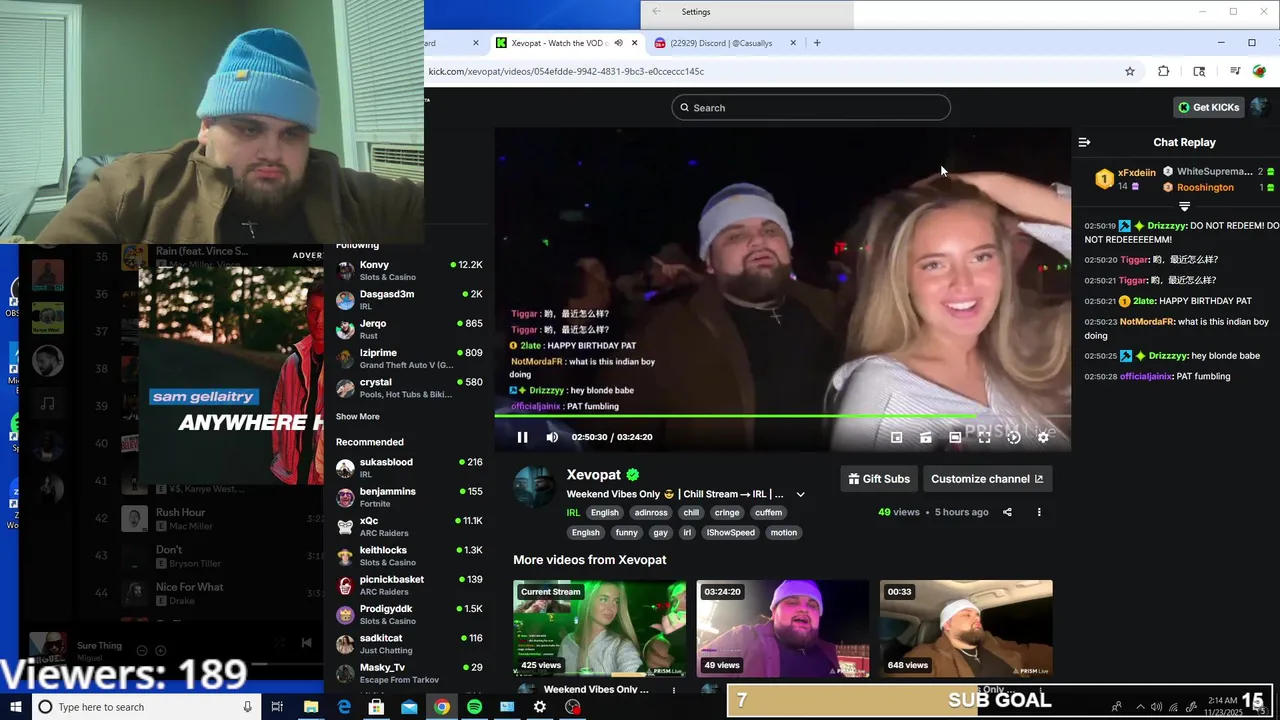Expand the stream title chevron
Screen dimensions: 1280x720
[x=800, y=494]
